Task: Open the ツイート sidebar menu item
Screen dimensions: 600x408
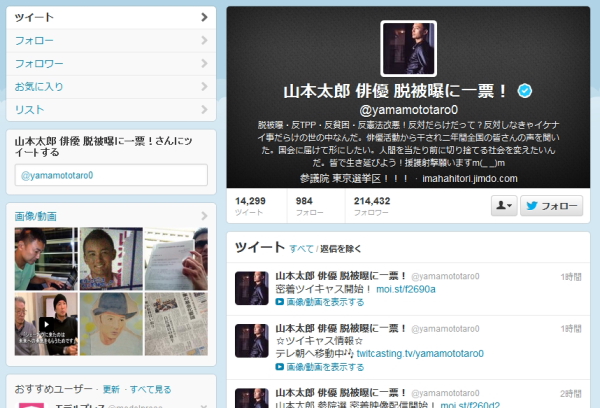Action: pos(111,17)
